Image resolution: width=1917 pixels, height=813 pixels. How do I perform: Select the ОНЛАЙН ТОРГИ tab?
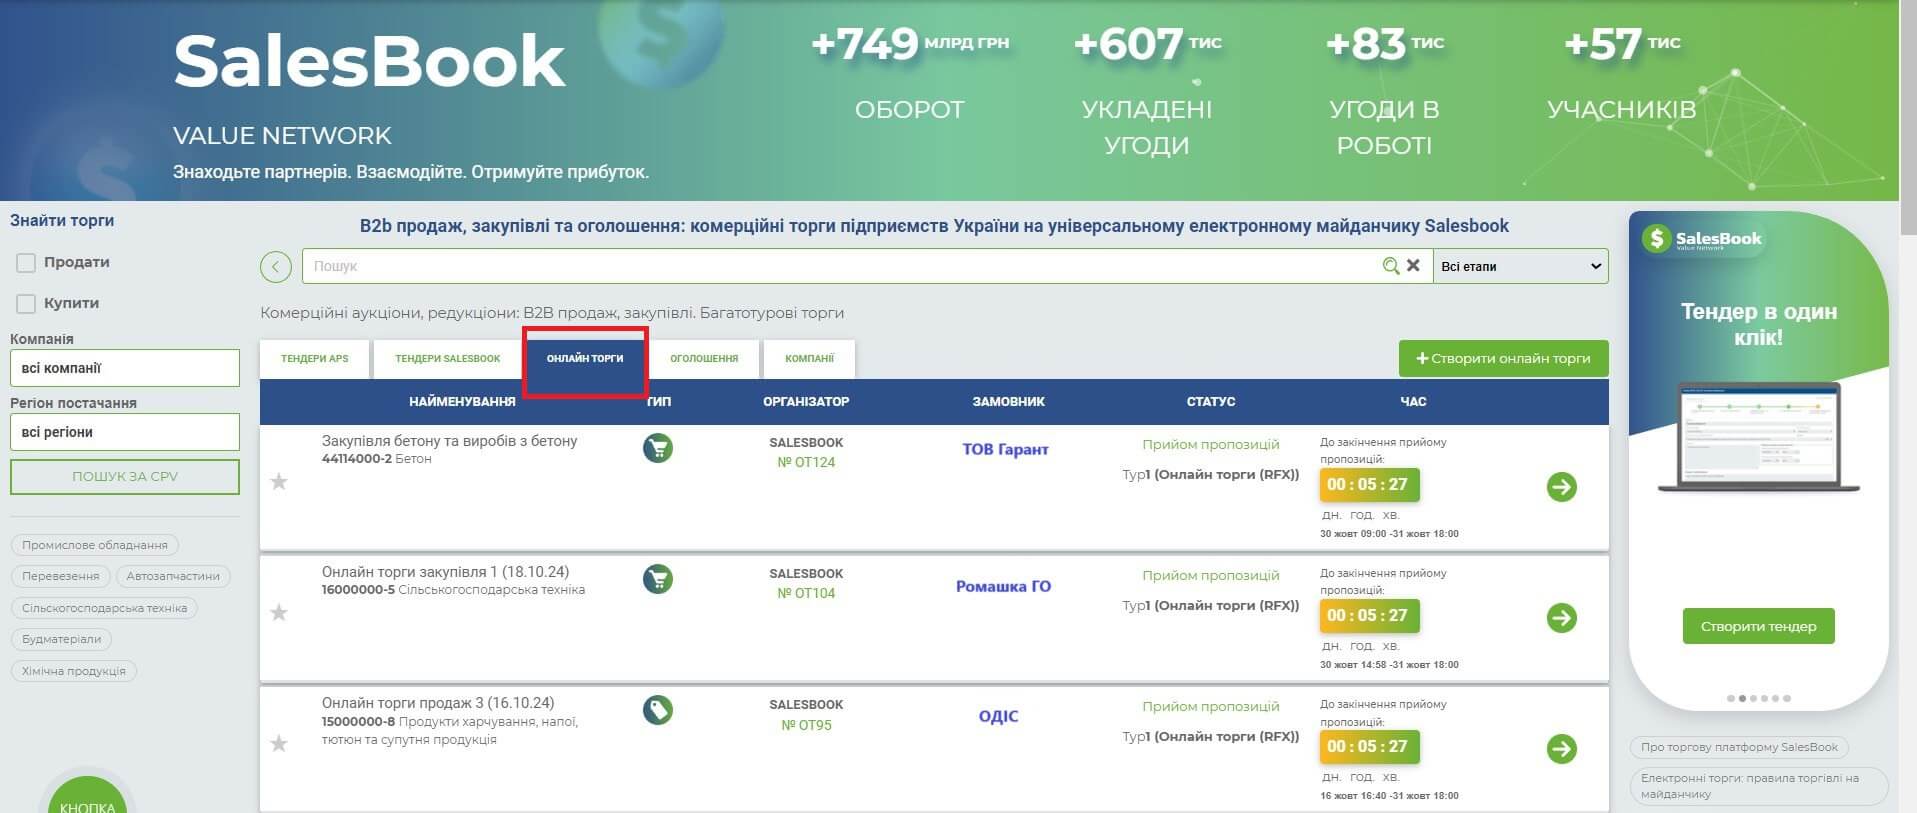[585, 359]
